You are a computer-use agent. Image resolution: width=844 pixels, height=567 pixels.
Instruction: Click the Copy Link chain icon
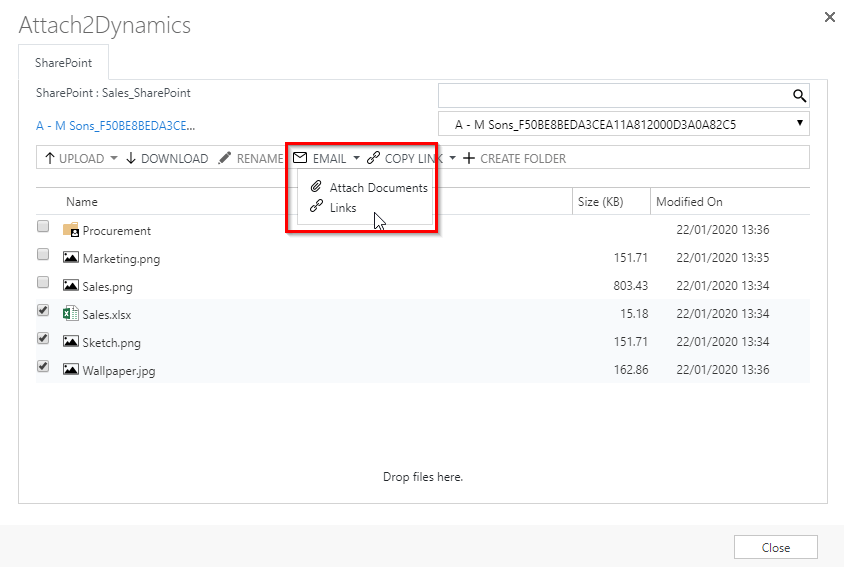coord(373,158)
